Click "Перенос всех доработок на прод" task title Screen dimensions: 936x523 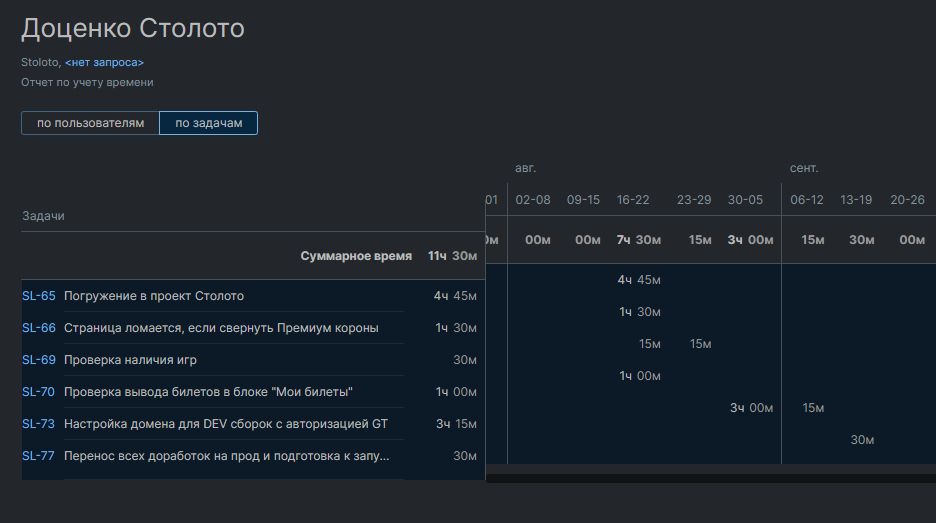click(226, 456)
